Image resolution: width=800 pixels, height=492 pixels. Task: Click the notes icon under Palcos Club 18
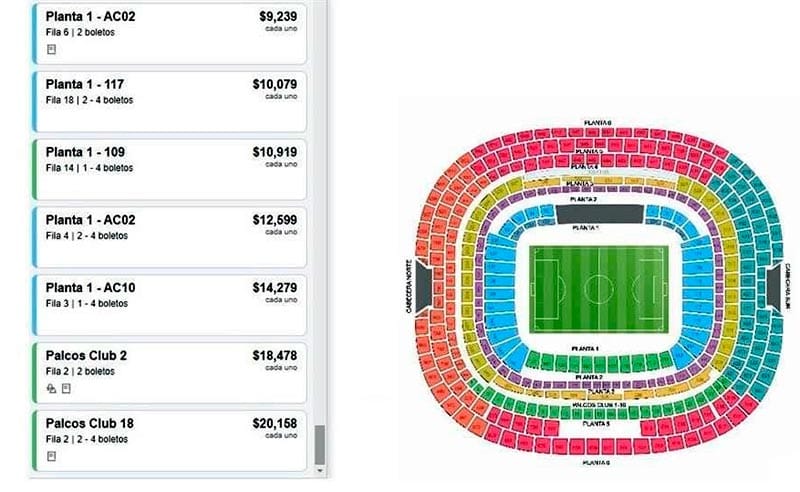[50, 455]
